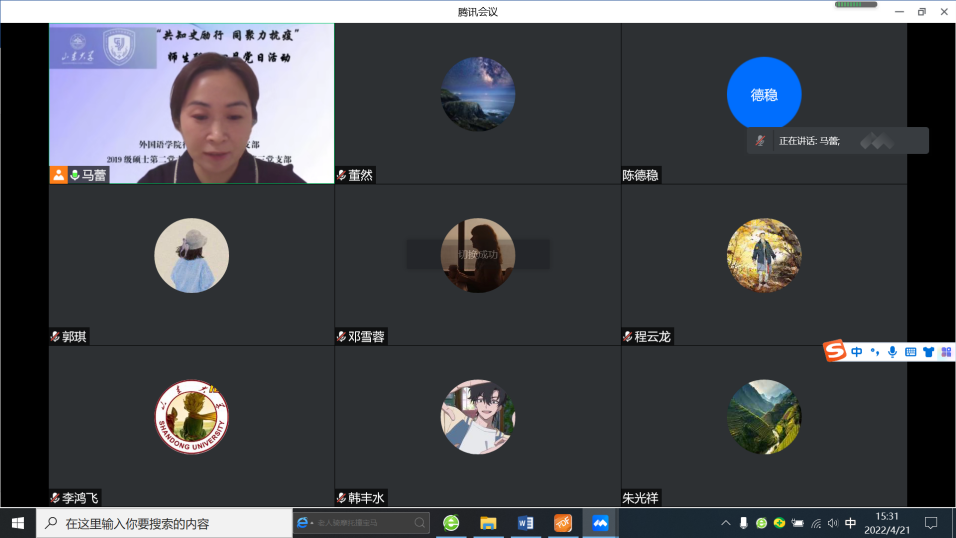This screenshot has height=538, width=956.
Task: Switch to Tencent Meeting in the taskbar
Action: pos(600,523)
